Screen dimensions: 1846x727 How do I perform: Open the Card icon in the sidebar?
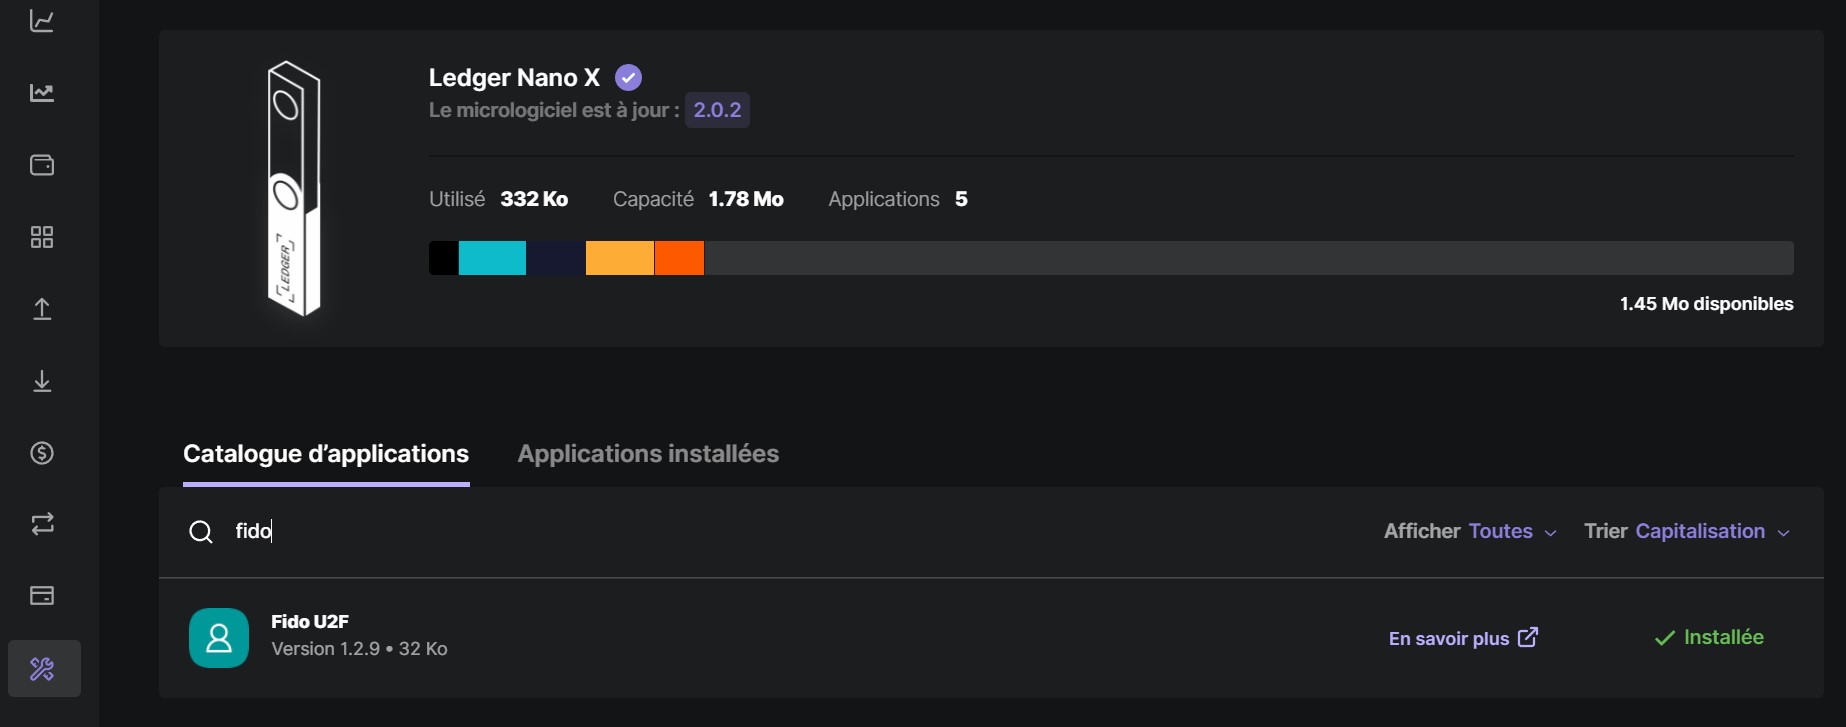42,596
